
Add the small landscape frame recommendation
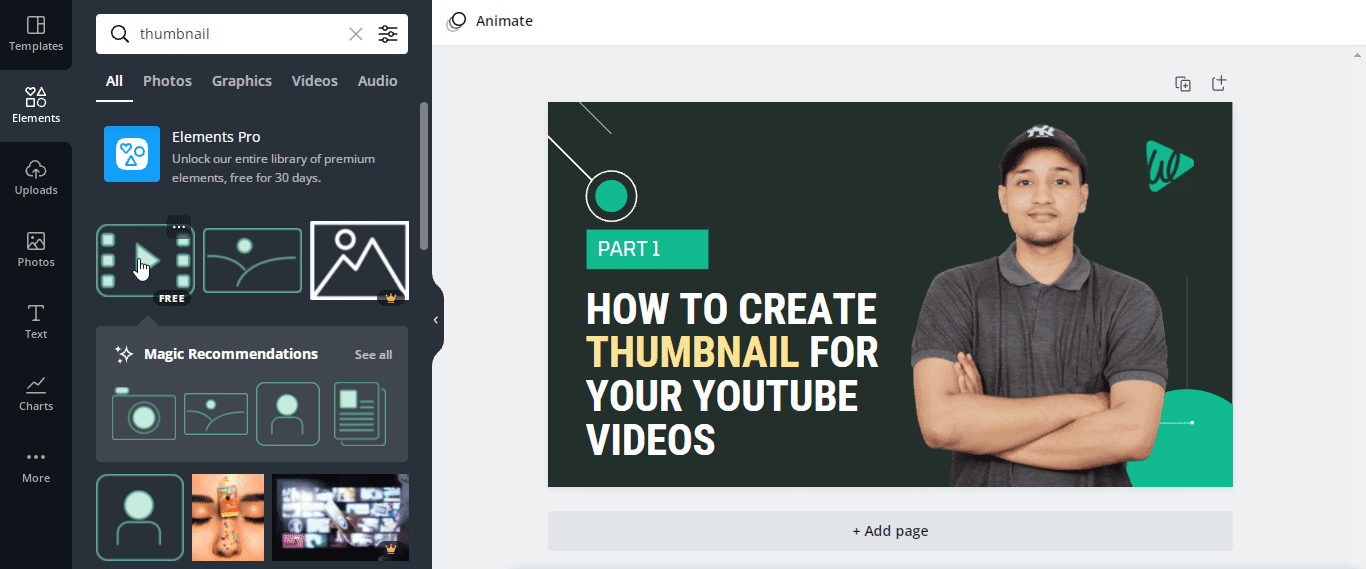(216, 414)
